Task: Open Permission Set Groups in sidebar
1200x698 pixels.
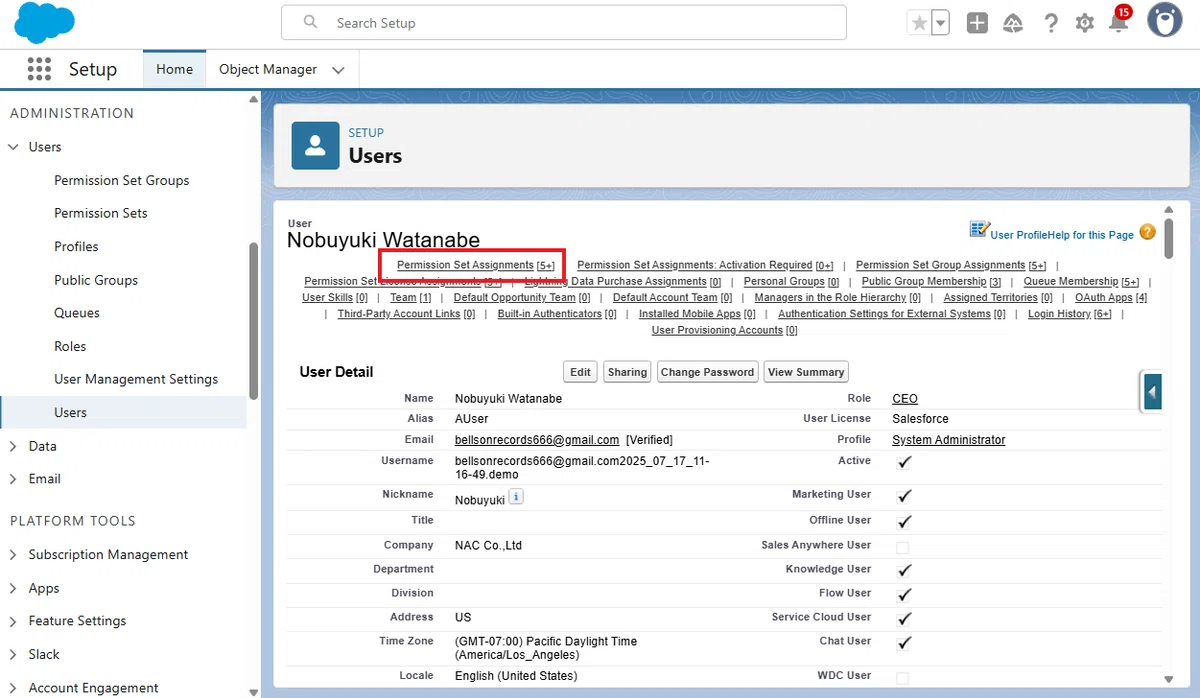Action: 122,180
